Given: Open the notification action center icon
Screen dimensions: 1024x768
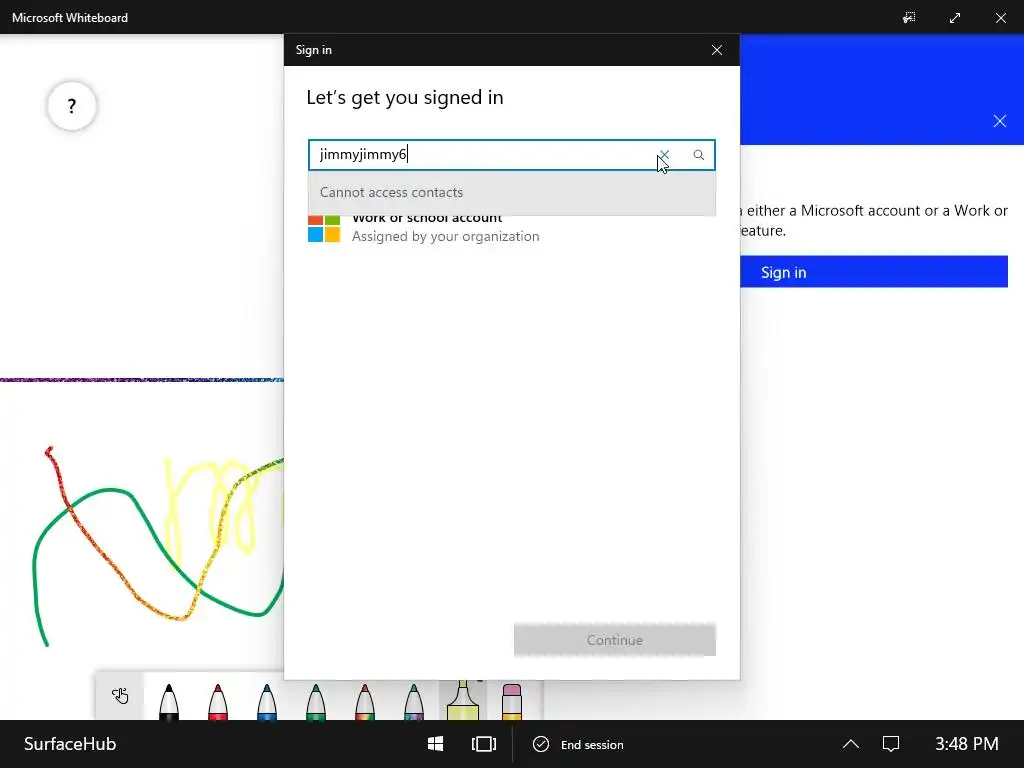Looking at the screenshot, I should (x=891, y=744).
